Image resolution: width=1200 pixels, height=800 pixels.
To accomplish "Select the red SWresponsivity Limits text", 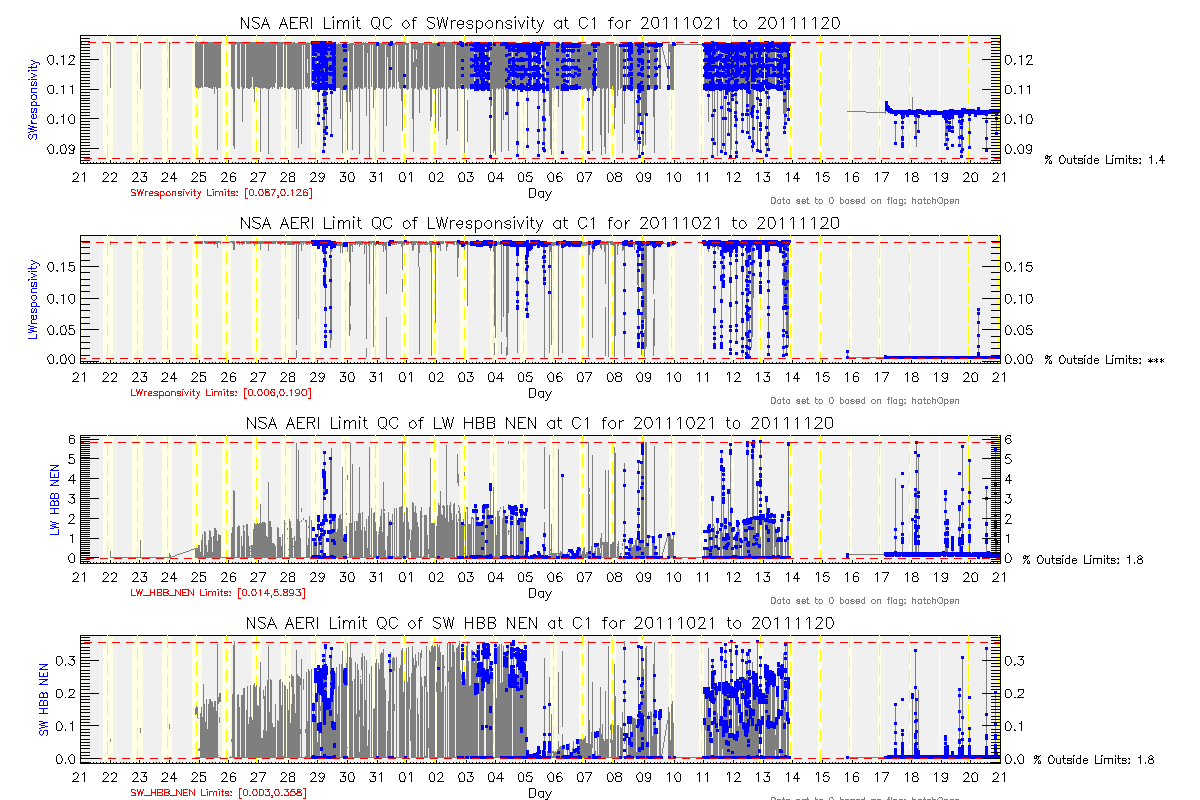I will coord(222,193).
